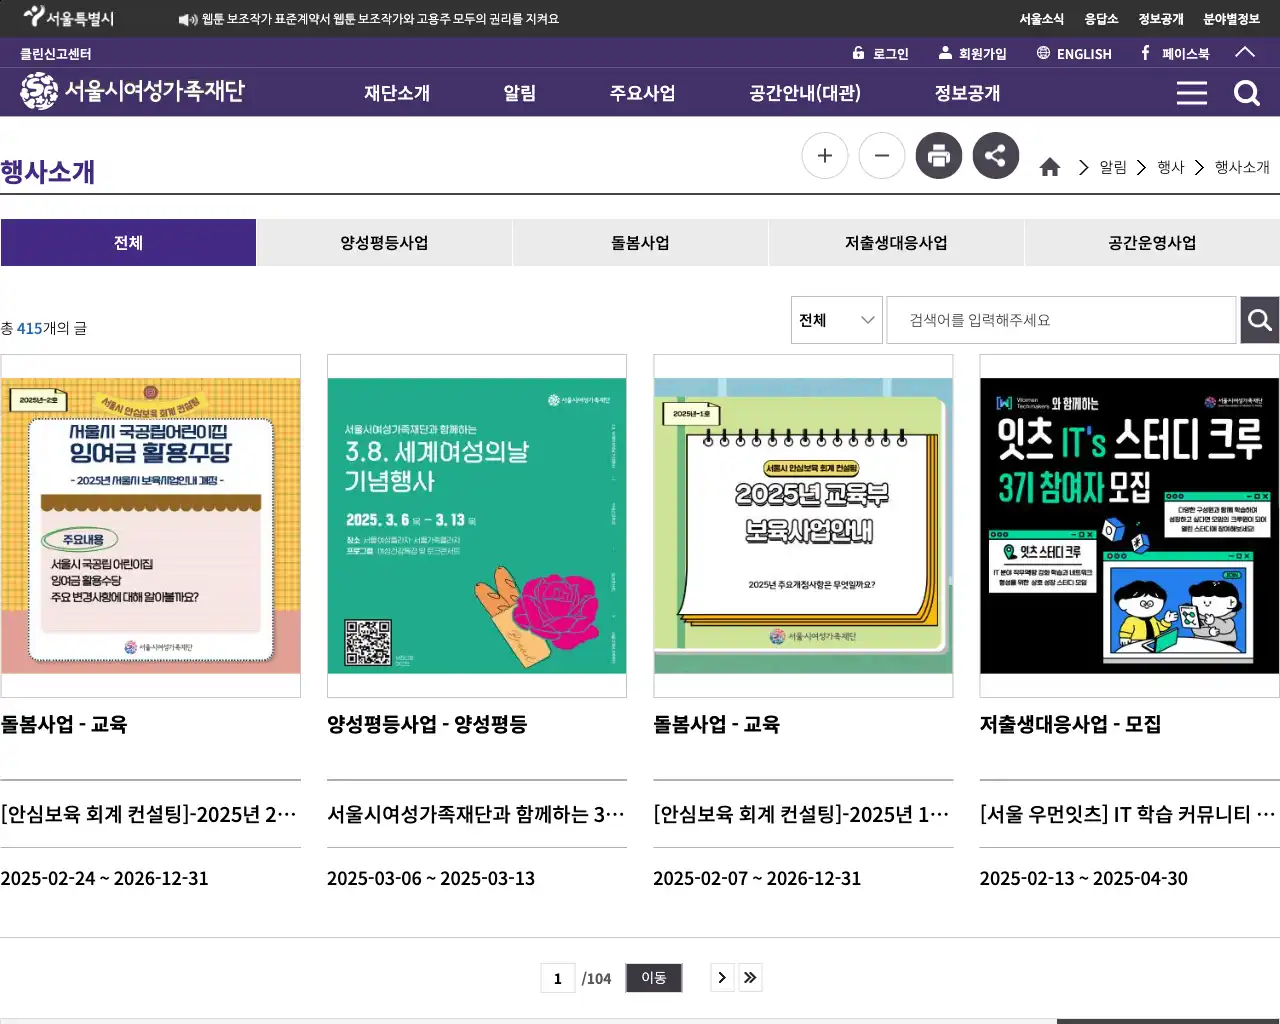Collapse the header with the chevron arrow
This screenshot has height=1024, width=1280.
[x=1245, y=53]
